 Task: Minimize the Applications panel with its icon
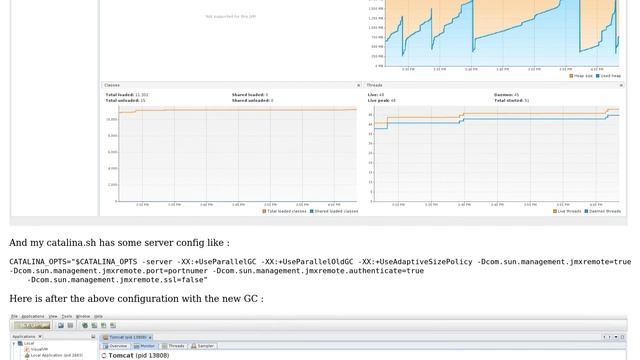coord(93,337)
